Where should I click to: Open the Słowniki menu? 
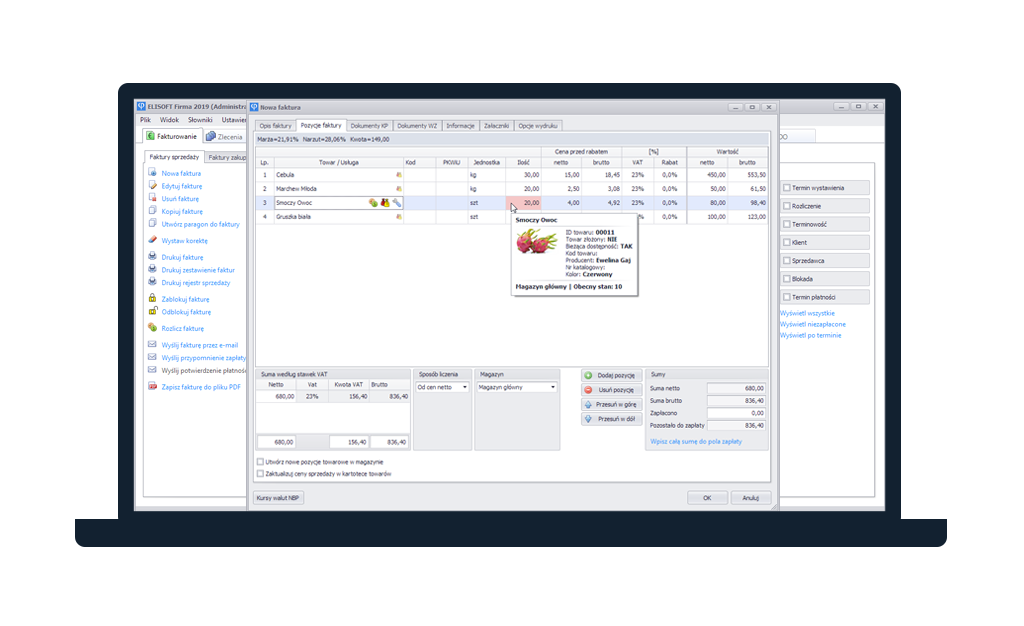[x=200, y=119]
